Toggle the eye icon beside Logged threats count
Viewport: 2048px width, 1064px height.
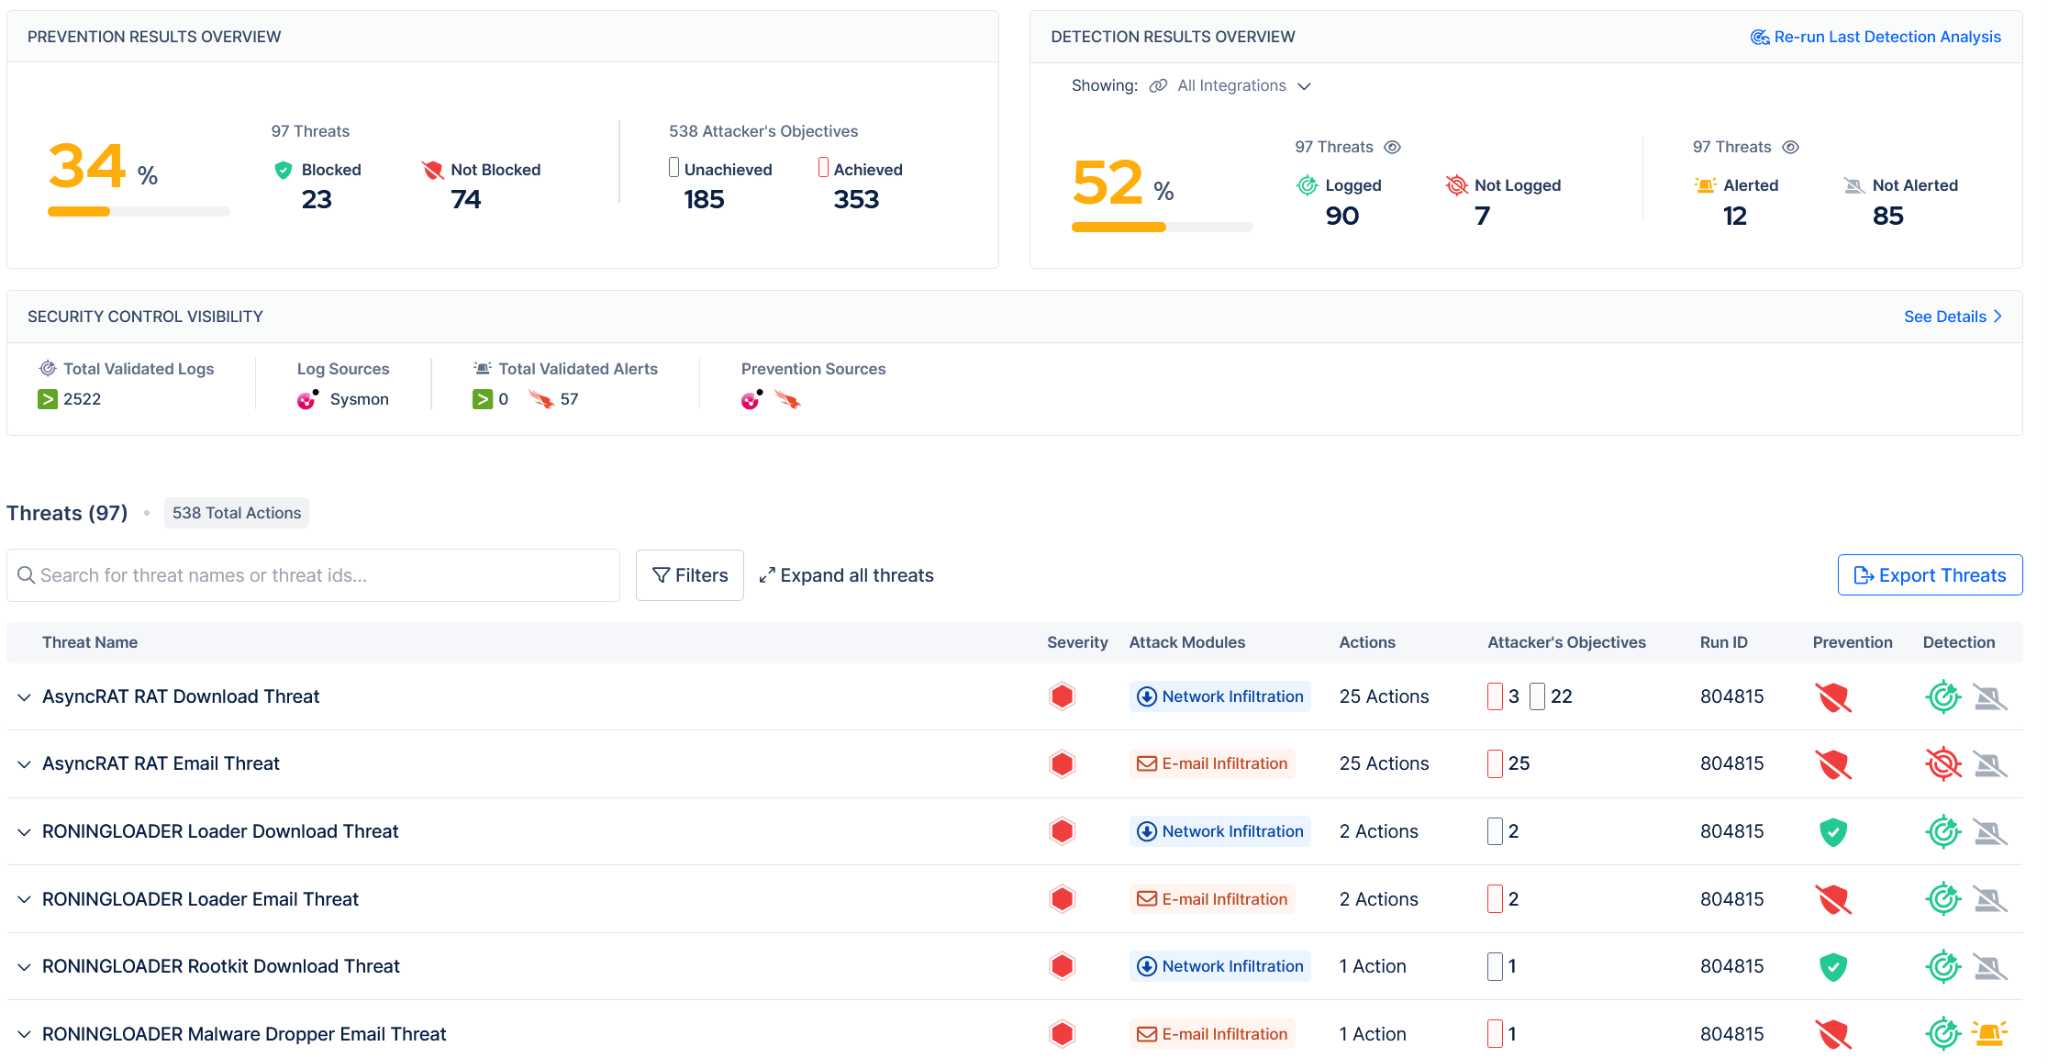coord(1392,147)
